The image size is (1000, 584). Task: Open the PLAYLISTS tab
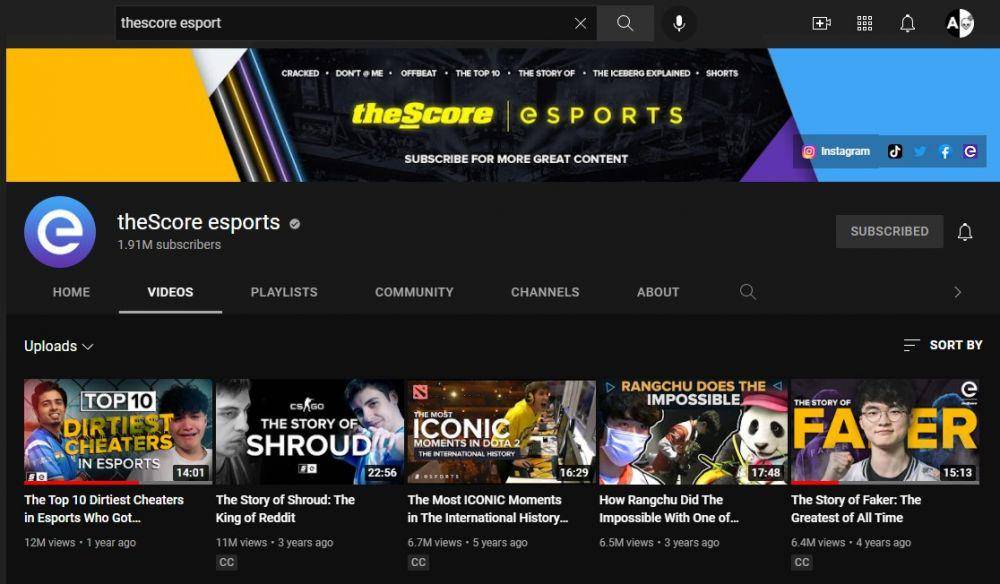pos(284,292)
